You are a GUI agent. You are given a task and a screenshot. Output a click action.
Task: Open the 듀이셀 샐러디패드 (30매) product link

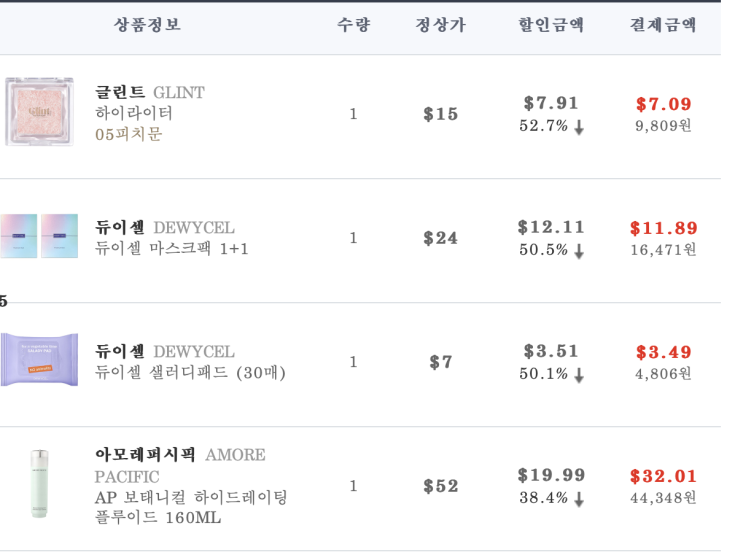190,373
